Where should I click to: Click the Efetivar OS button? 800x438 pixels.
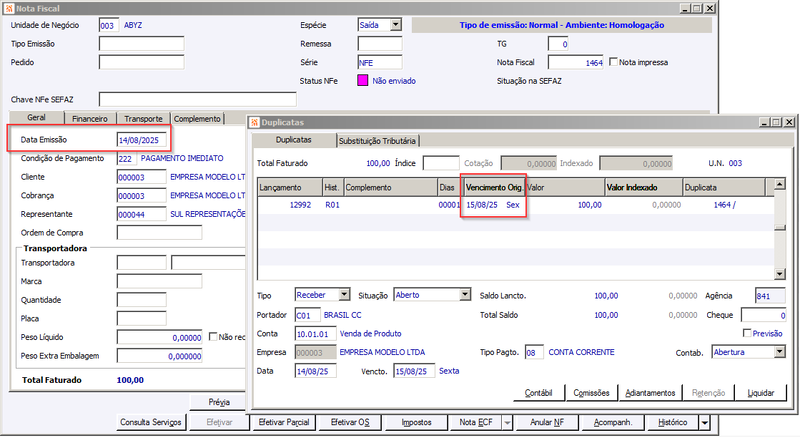point(350,422)
